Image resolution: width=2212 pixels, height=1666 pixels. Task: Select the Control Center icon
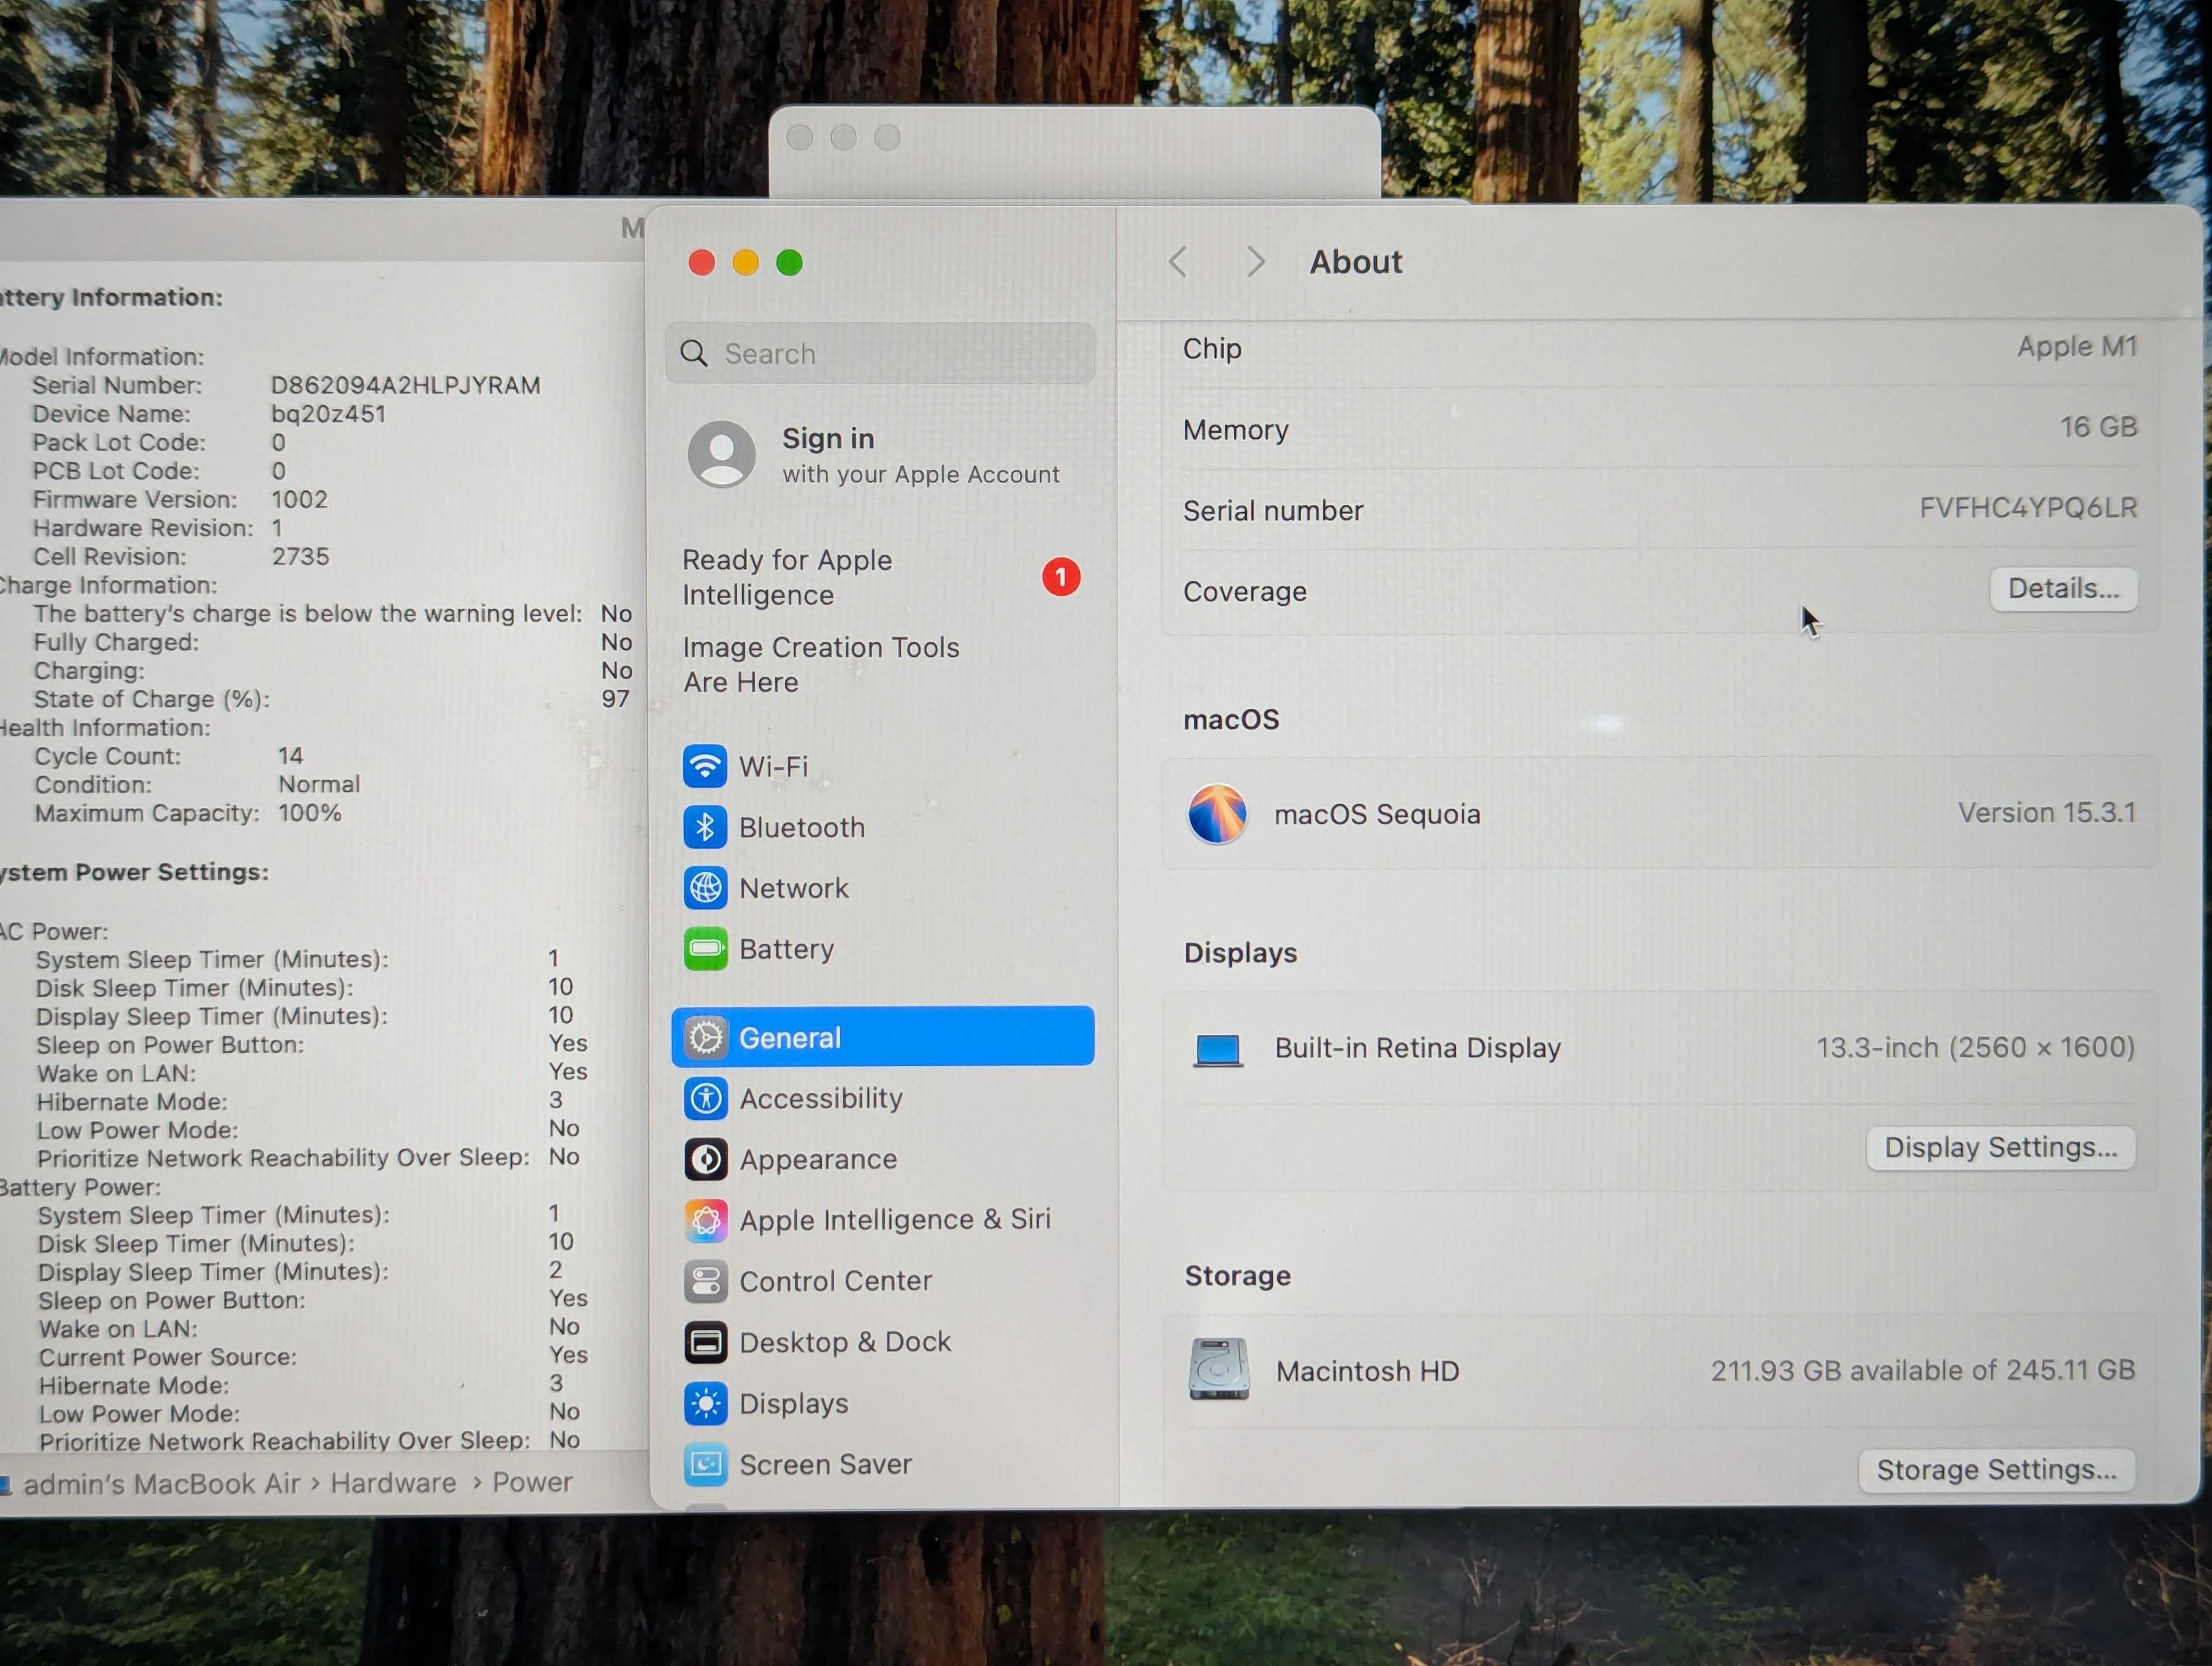(x=705, y=1281)
